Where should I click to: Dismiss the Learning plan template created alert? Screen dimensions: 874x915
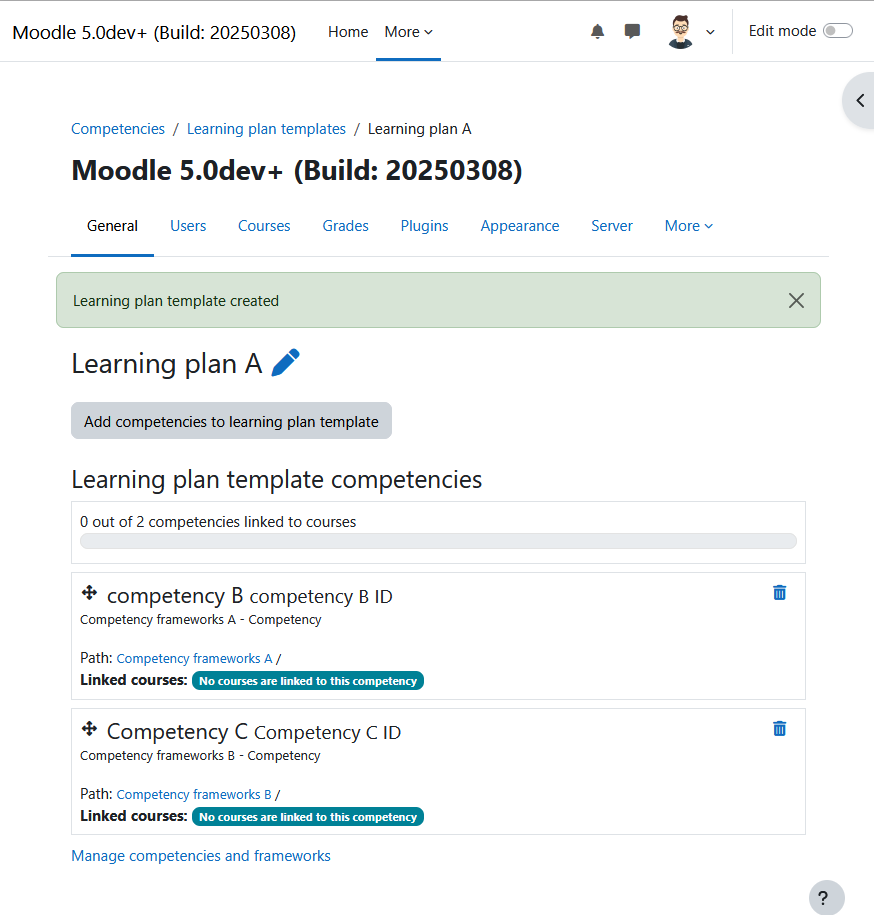coord(796,301)
